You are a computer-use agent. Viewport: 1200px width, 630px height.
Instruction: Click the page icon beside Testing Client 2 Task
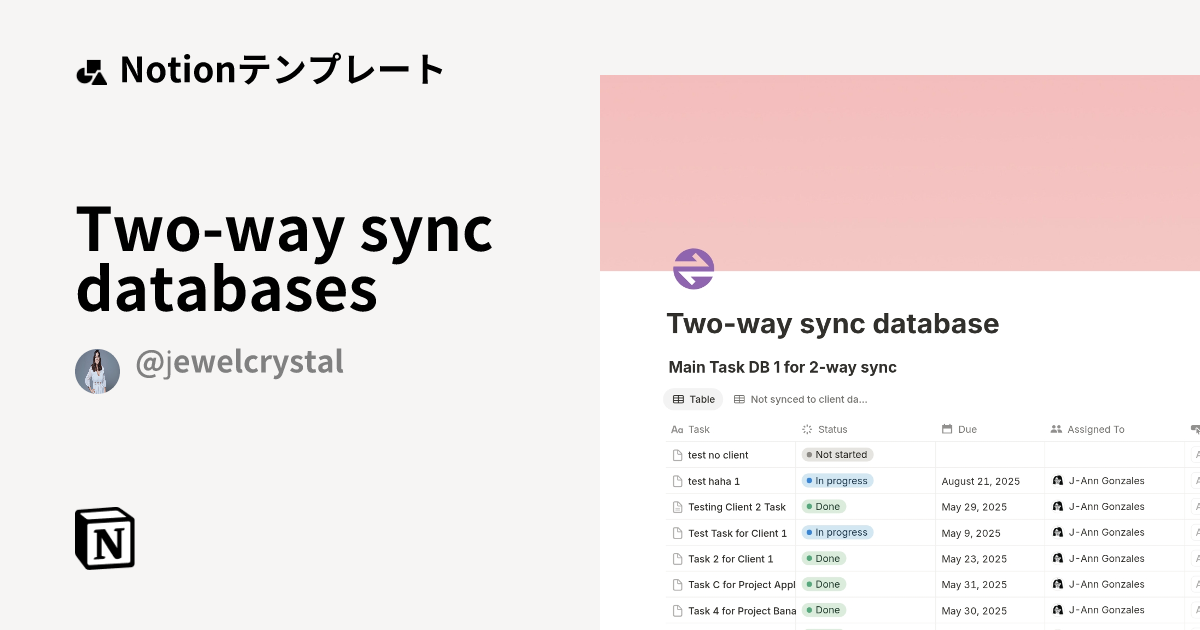pos(677,506)
